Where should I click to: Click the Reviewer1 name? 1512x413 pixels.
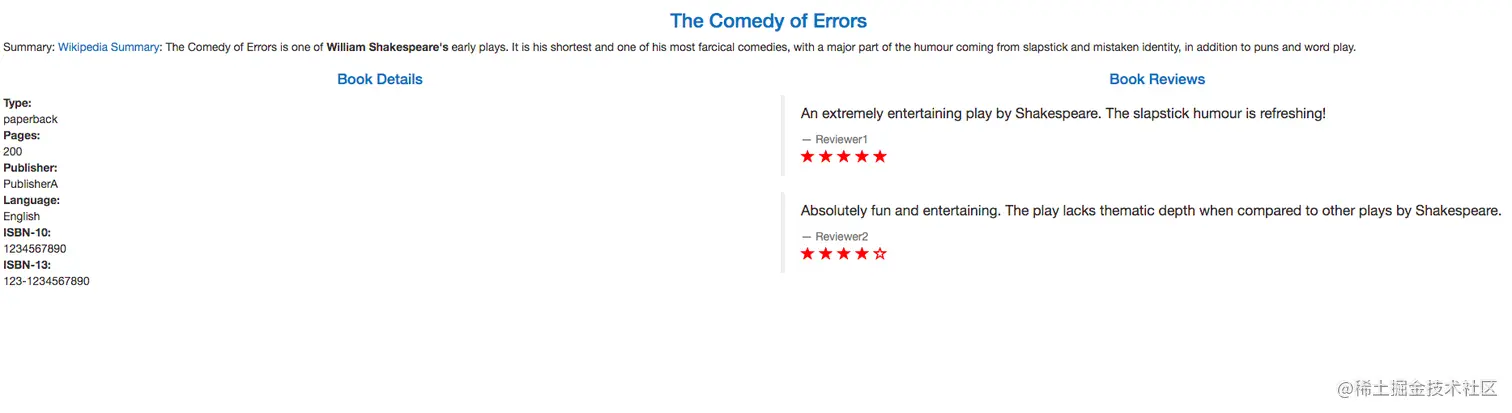point(841,139)
